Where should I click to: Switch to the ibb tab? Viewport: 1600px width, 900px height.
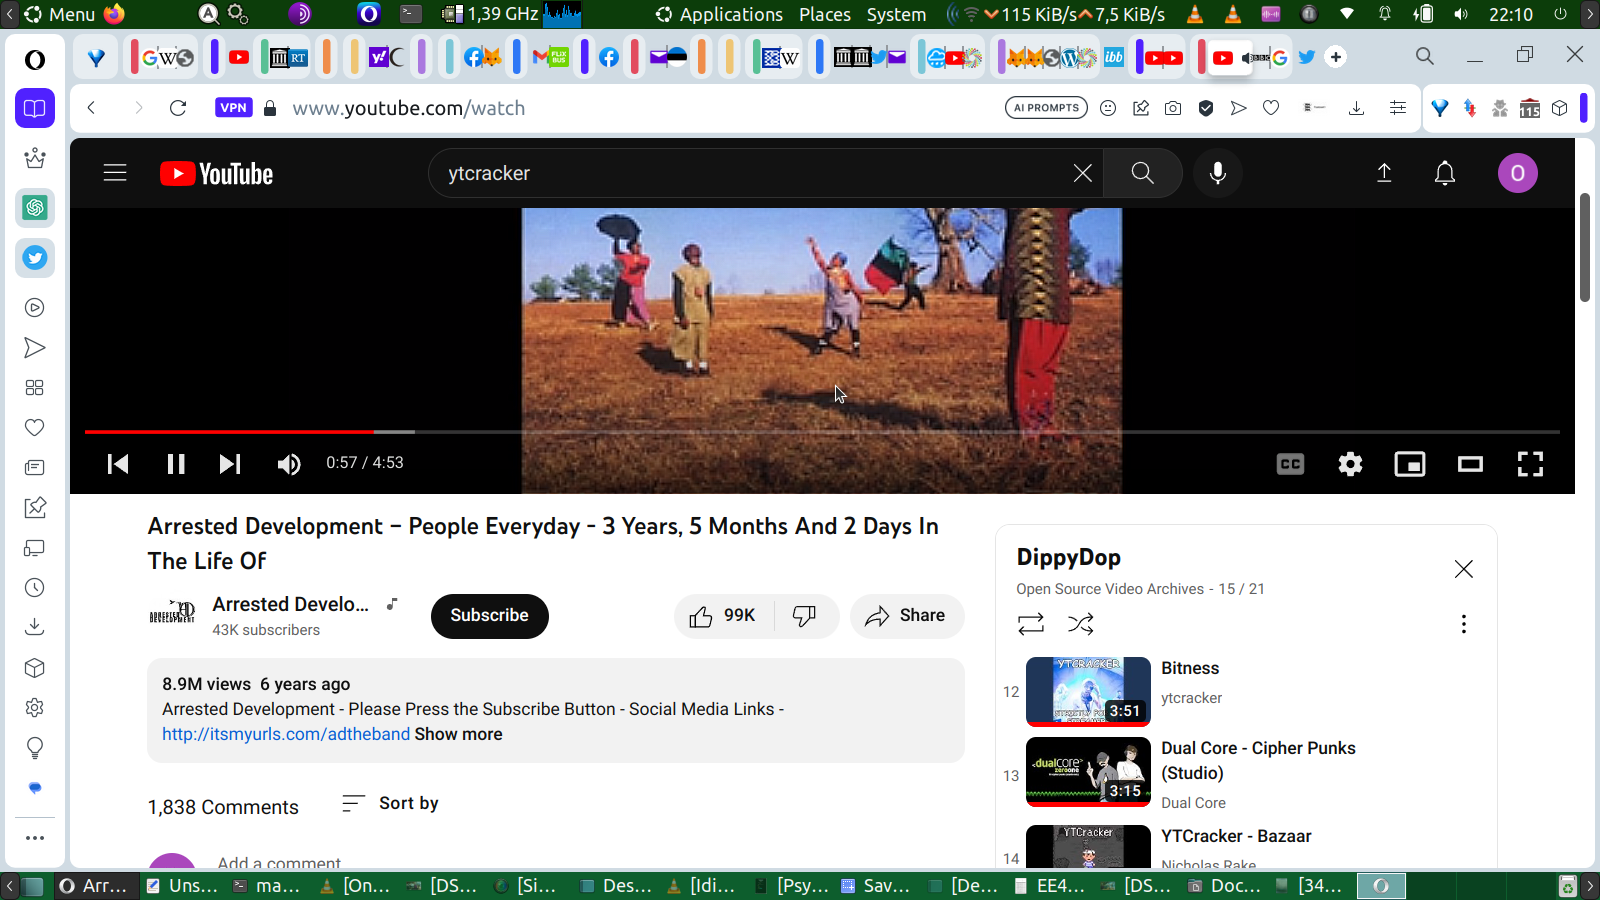[x=1113, y=57]
